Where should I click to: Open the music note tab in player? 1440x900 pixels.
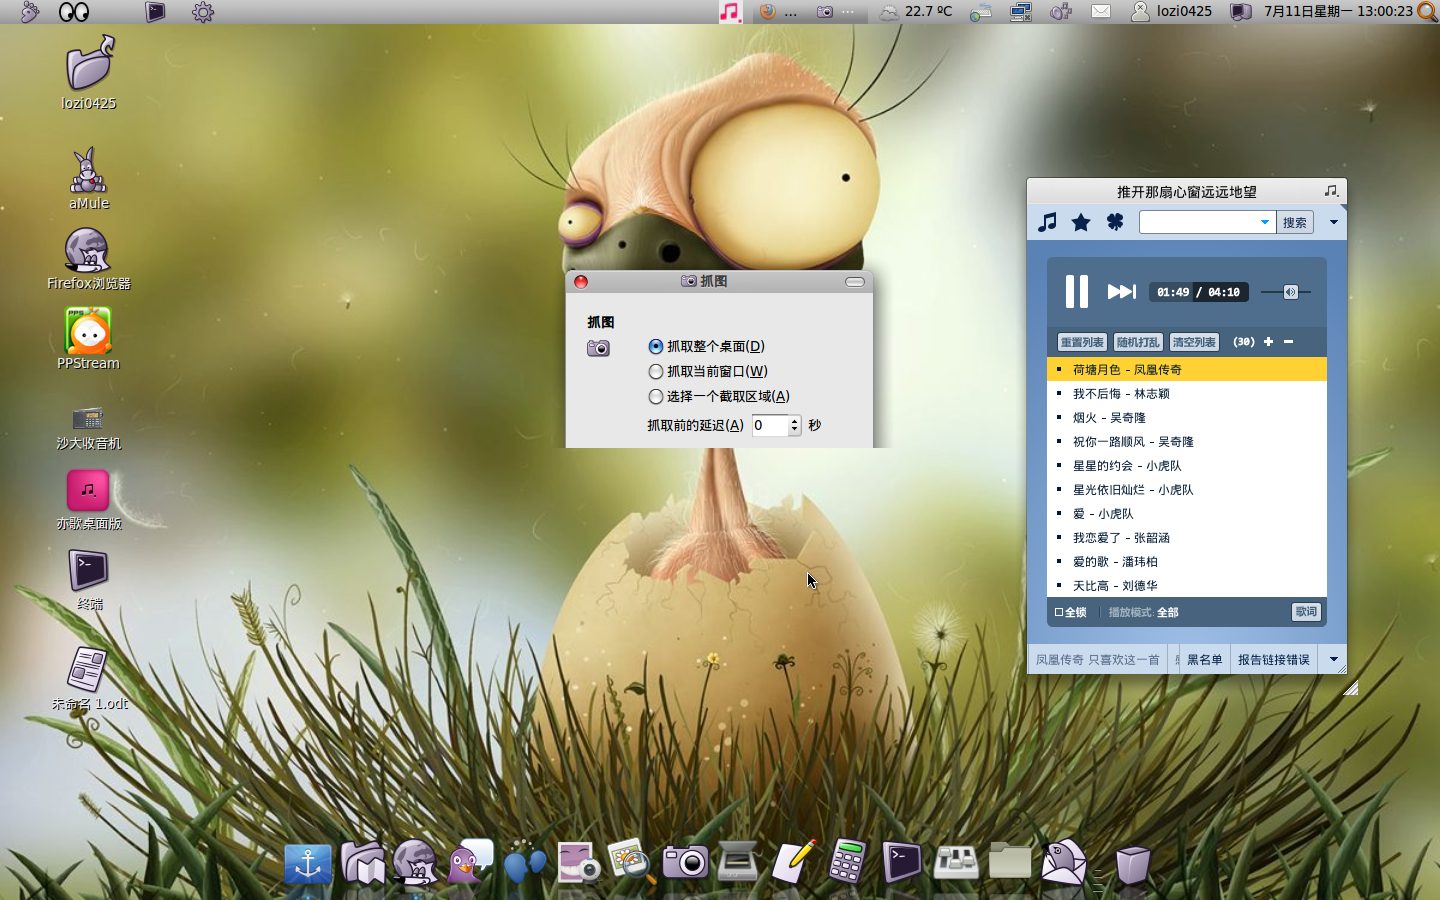tap(1047, 222)
